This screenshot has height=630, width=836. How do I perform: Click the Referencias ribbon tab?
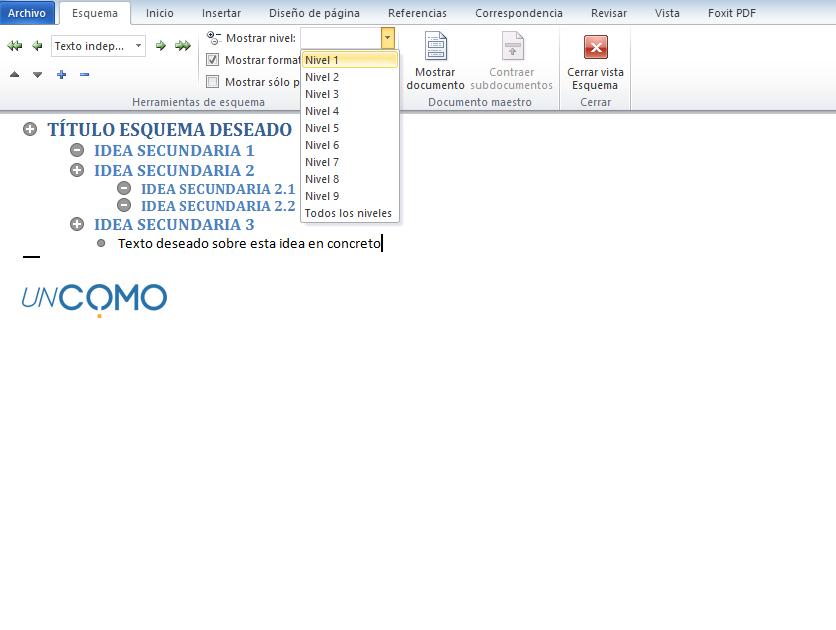point(417,13)
